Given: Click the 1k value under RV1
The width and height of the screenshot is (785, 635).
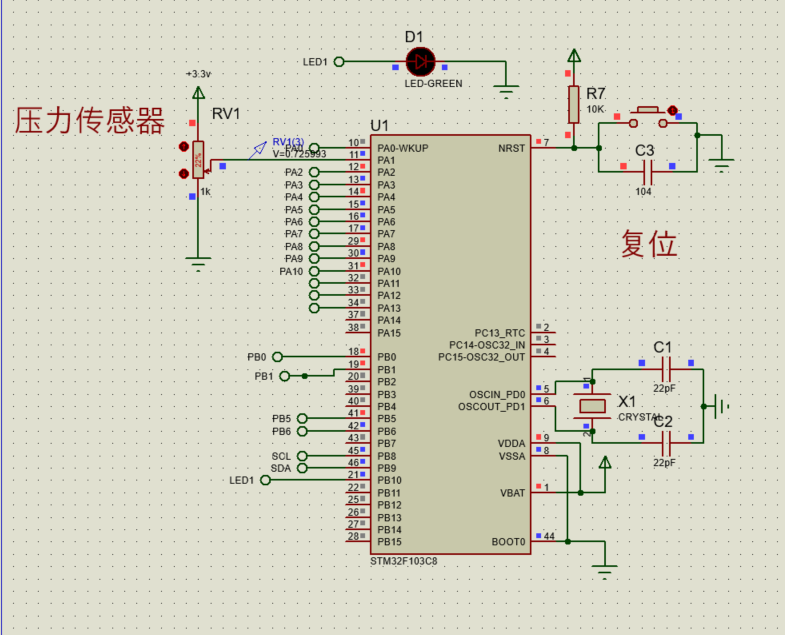Looking at the screenshot, I should coord(205,192).
